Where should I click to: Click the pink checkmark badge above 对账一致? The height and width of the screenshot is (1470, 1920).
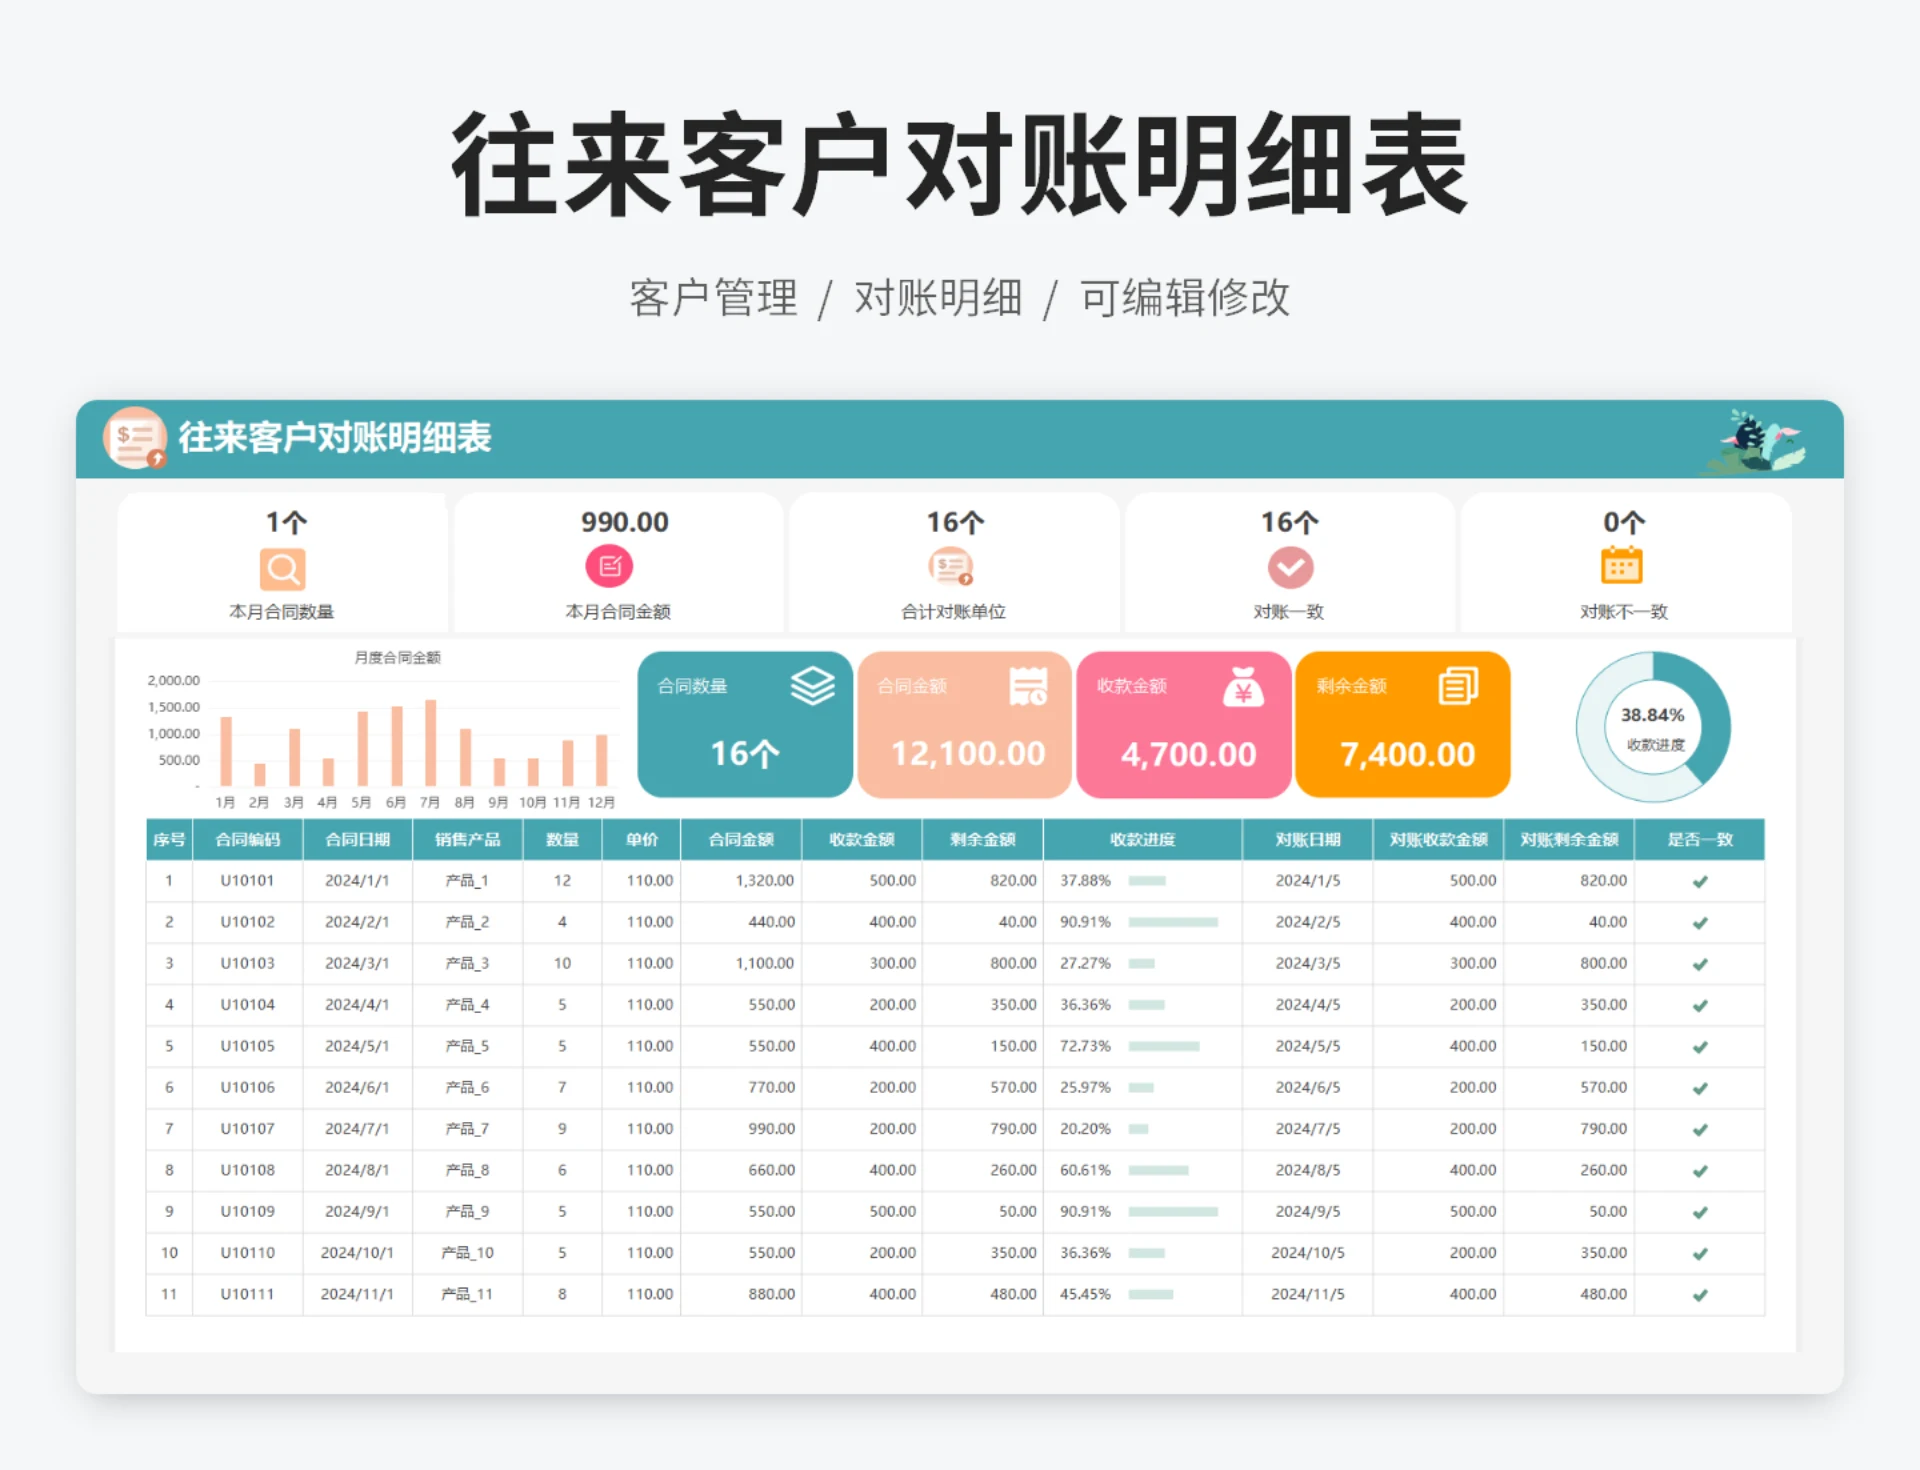pyautogui.click(x=1290, y=568)
